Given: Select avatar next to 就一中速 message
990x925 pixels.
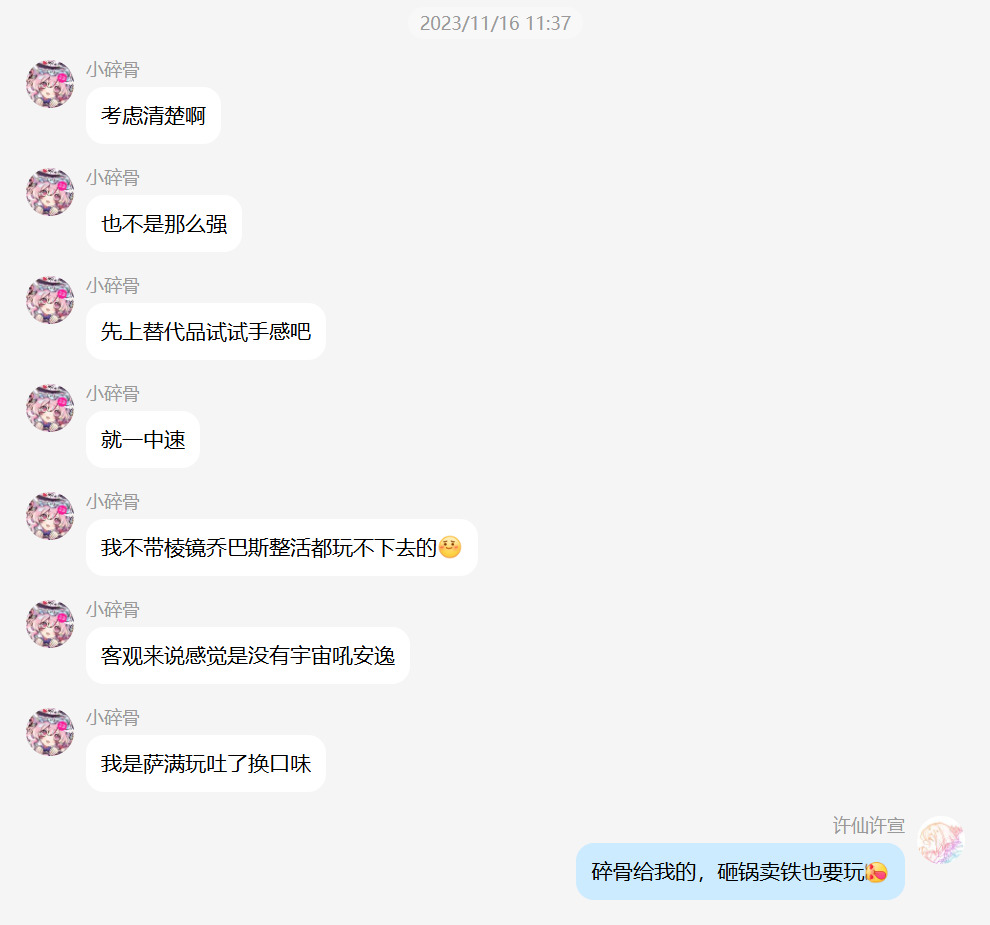Looking at the screenshot, I should (50, 408).
